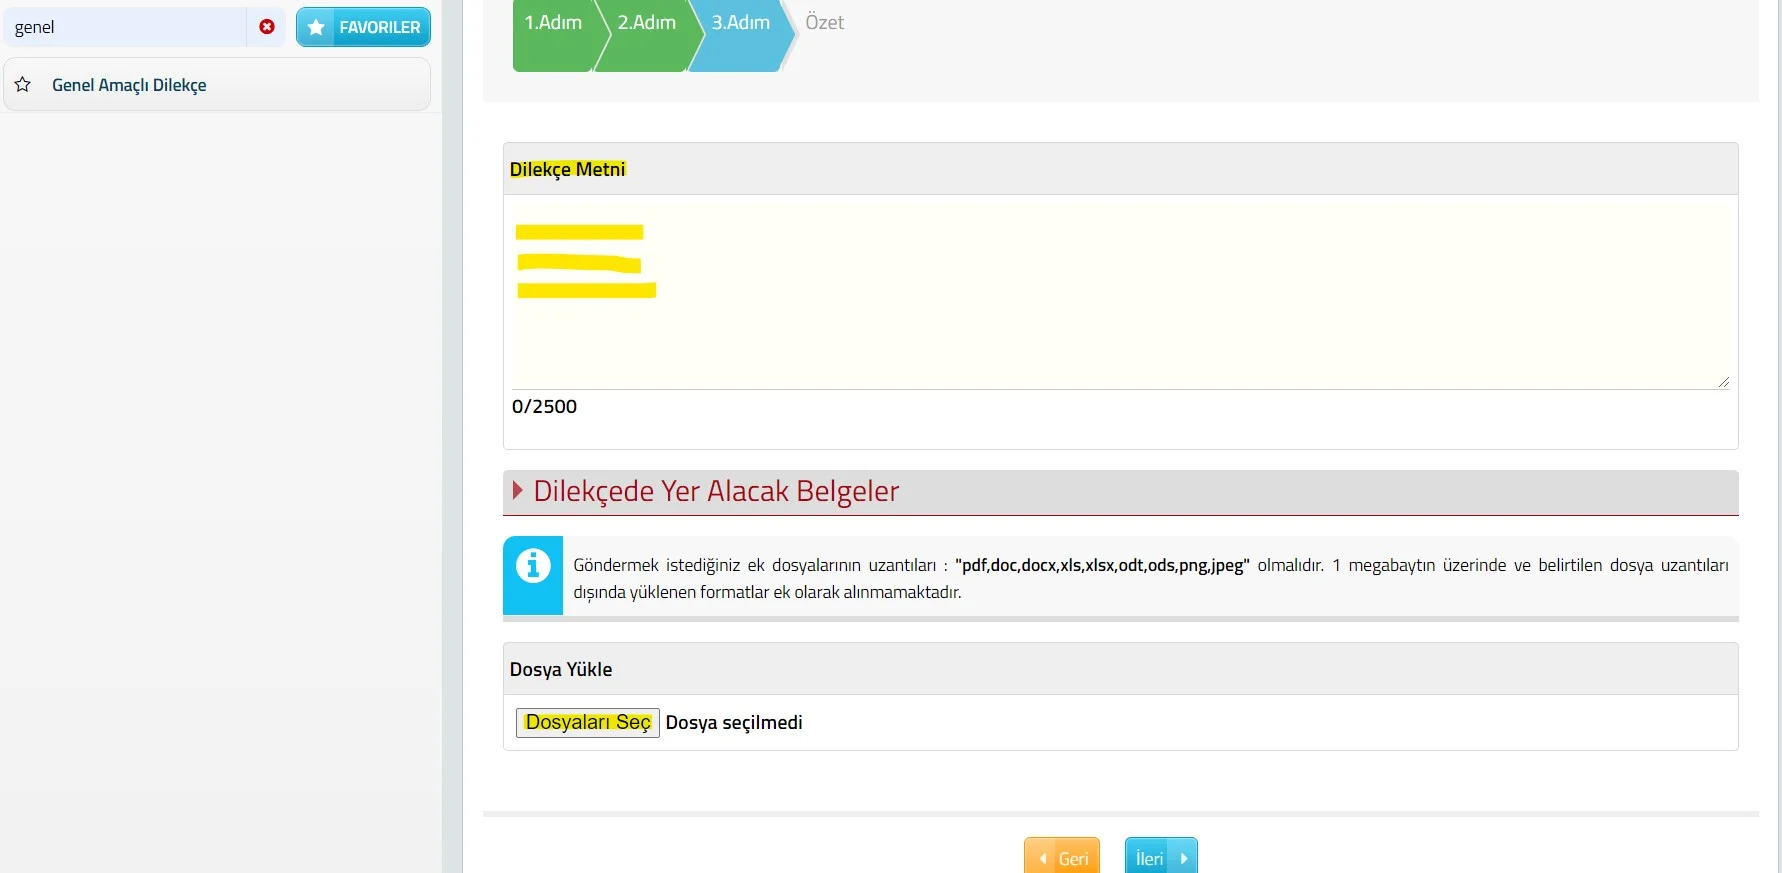Click the 0/2500 character counter text

tap(544, 406)
